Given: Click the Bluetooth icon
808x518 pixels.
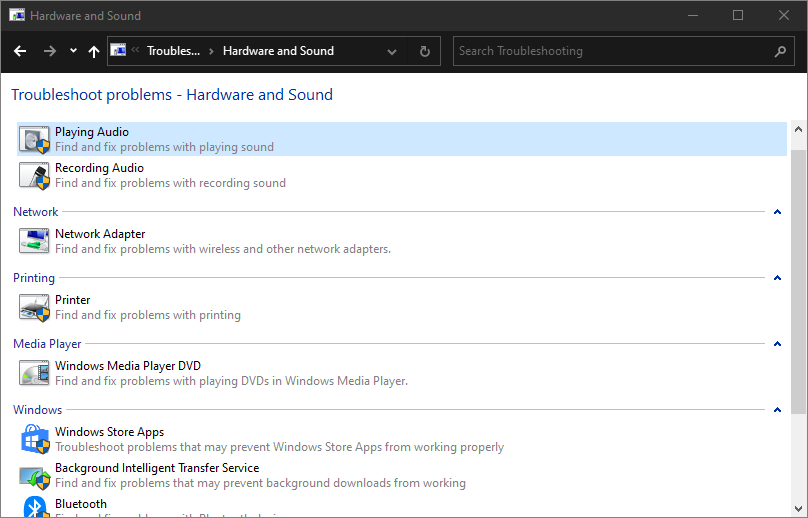Looking at the screenshot, I should coord(34,507).
